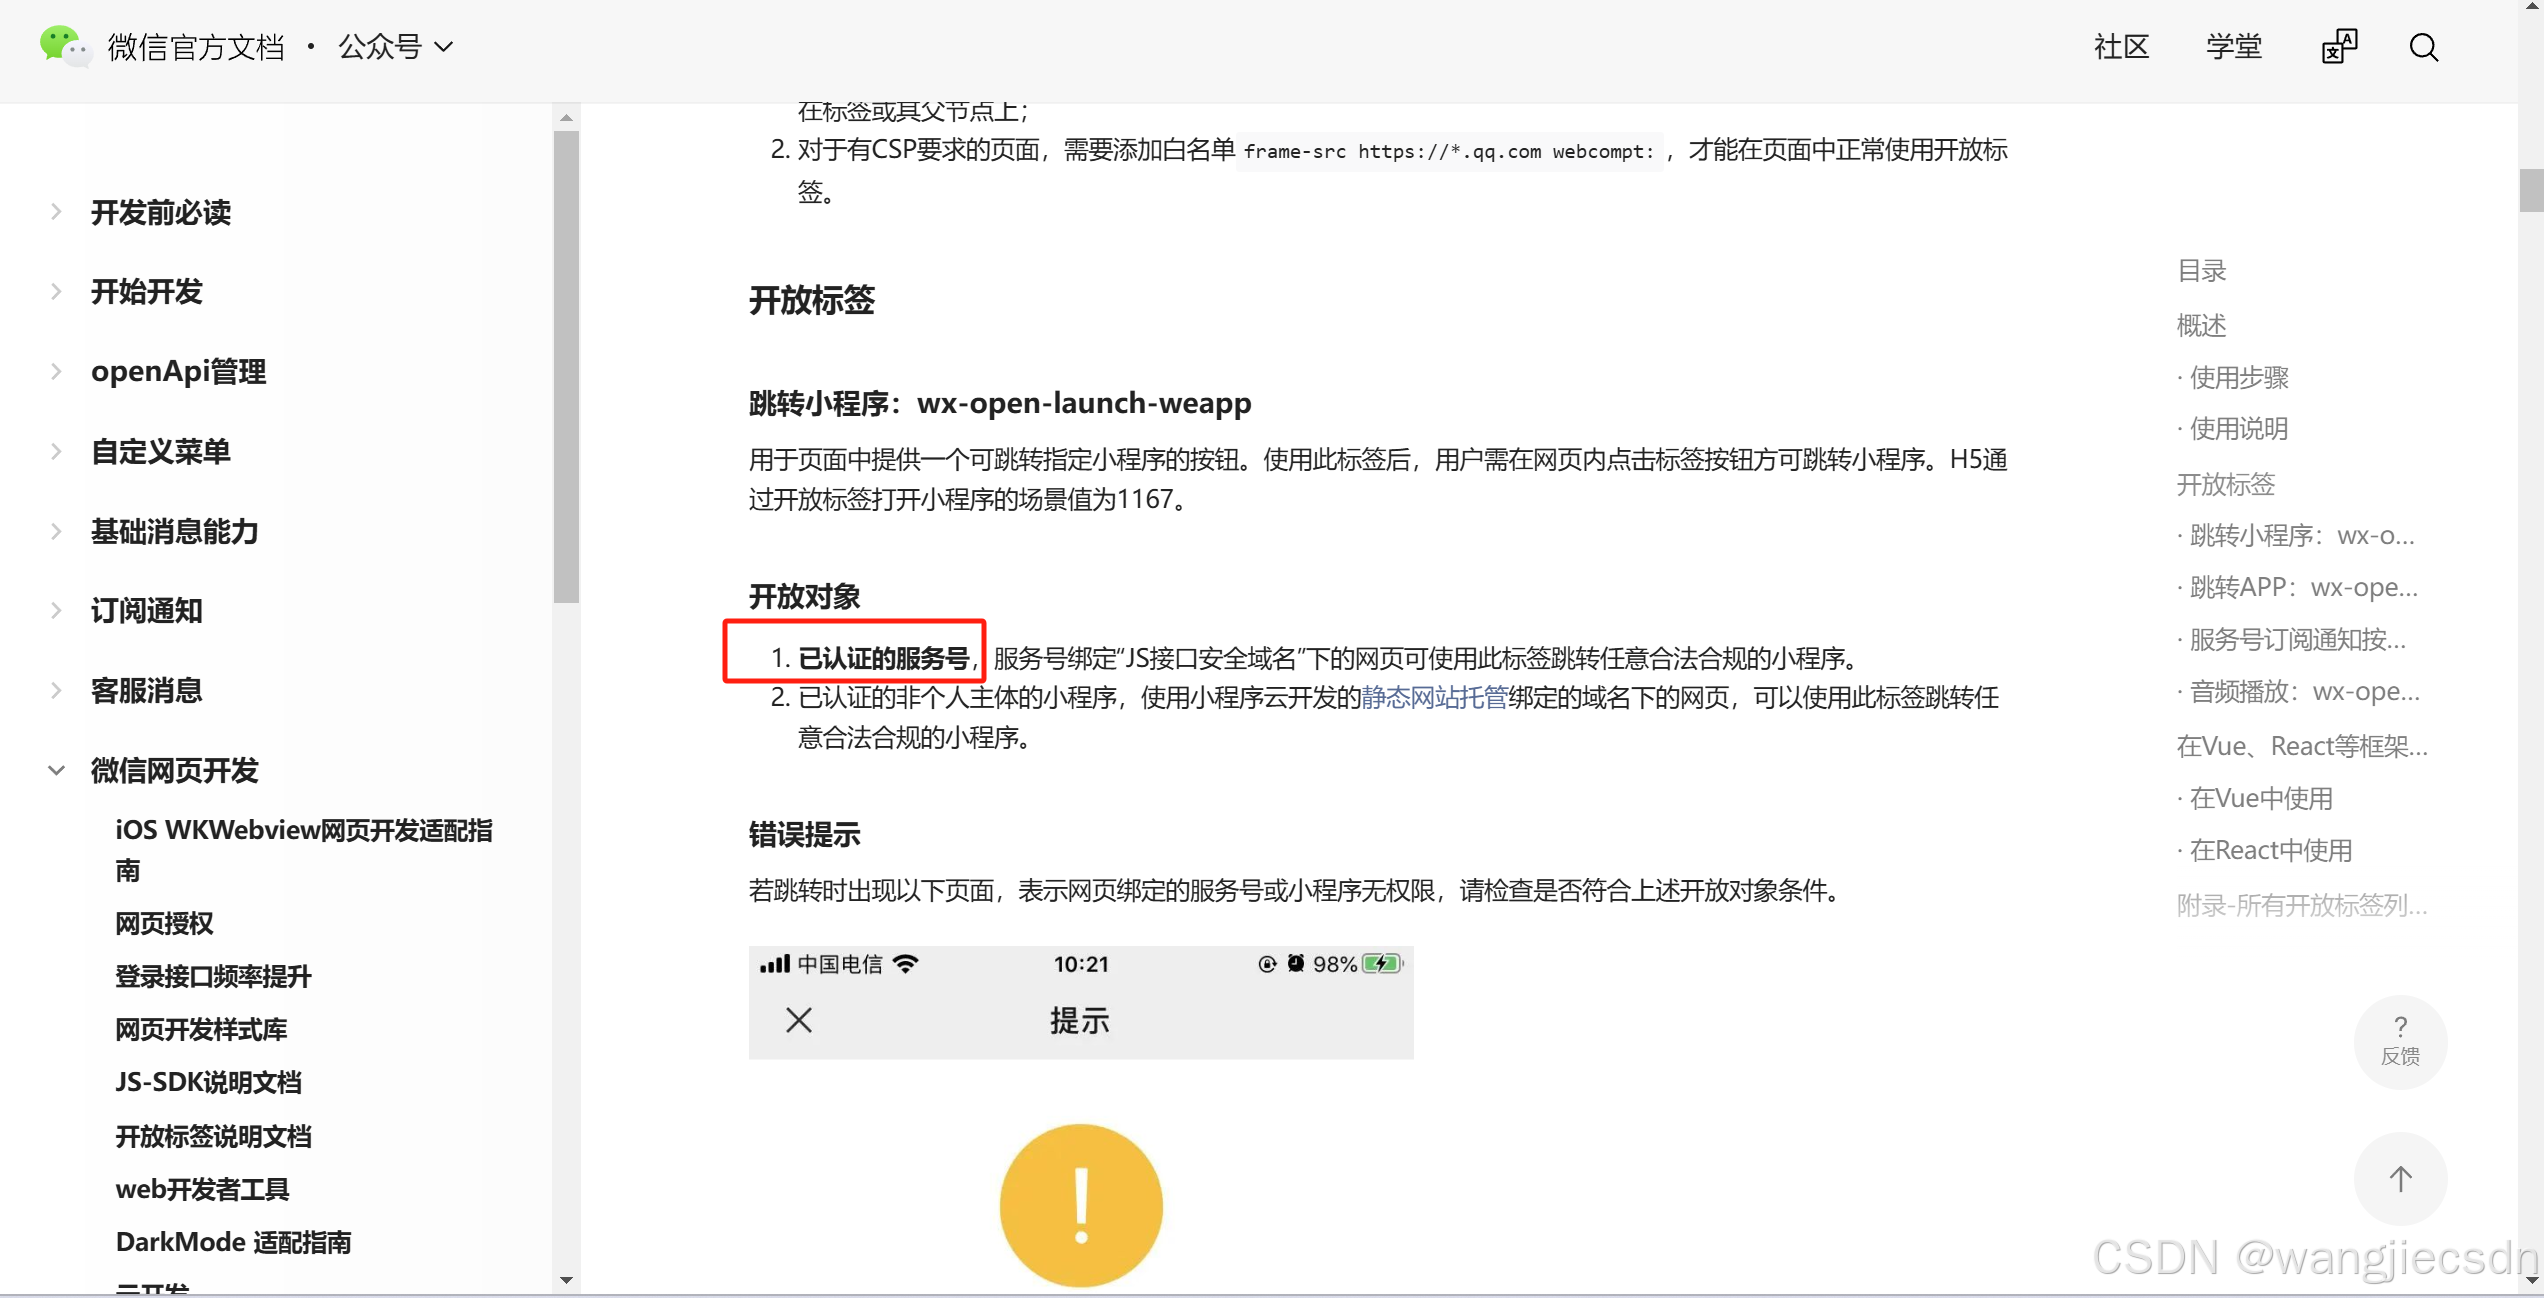Open the 社区 header menu item
This screenshot has height=1298, width=2544.
[2121, 47]
